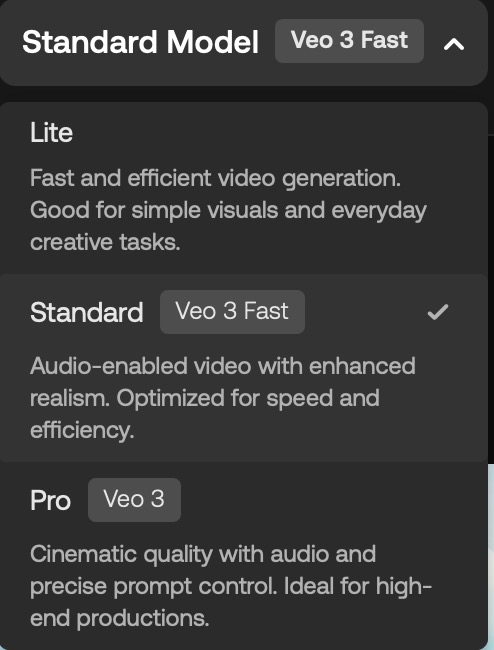The height and width of the screenshot is (650, 494).
Task: Choose the Standard model title
Action: 87,312
